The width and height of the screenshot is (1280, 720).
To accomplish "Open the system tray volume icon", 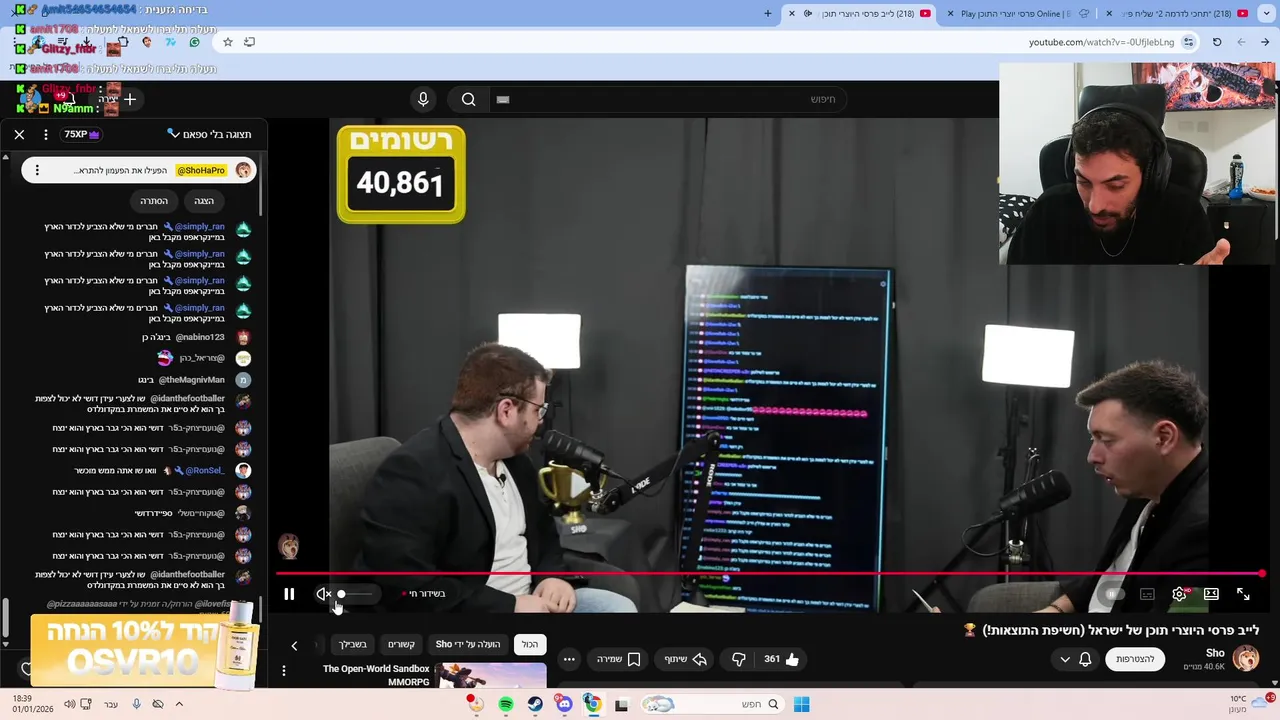I will tap(69, 704).
